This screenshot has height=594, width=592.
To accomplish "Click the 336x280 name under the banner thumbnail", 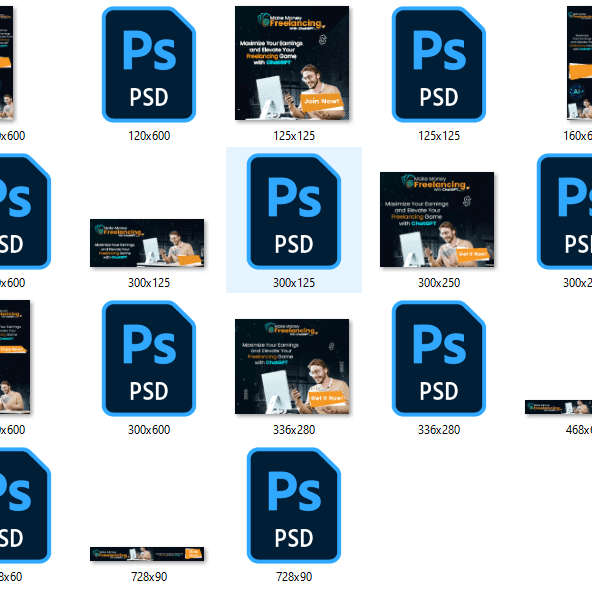I will 294,430.
